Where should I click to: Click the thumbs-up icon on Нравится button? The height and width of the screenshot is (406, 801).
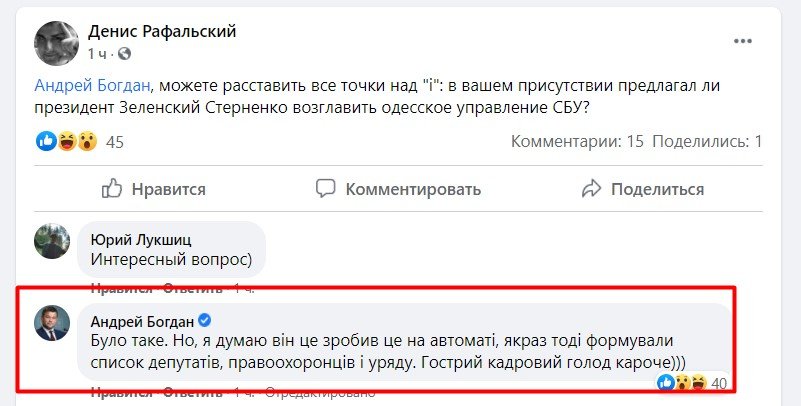114,188
